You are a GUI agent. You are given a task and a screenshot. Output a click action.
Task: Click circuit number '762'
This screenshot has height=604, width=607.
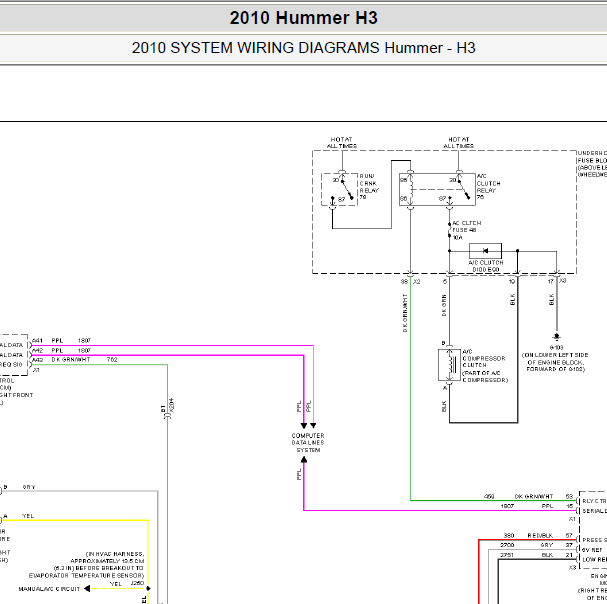(x=111, y=360)
